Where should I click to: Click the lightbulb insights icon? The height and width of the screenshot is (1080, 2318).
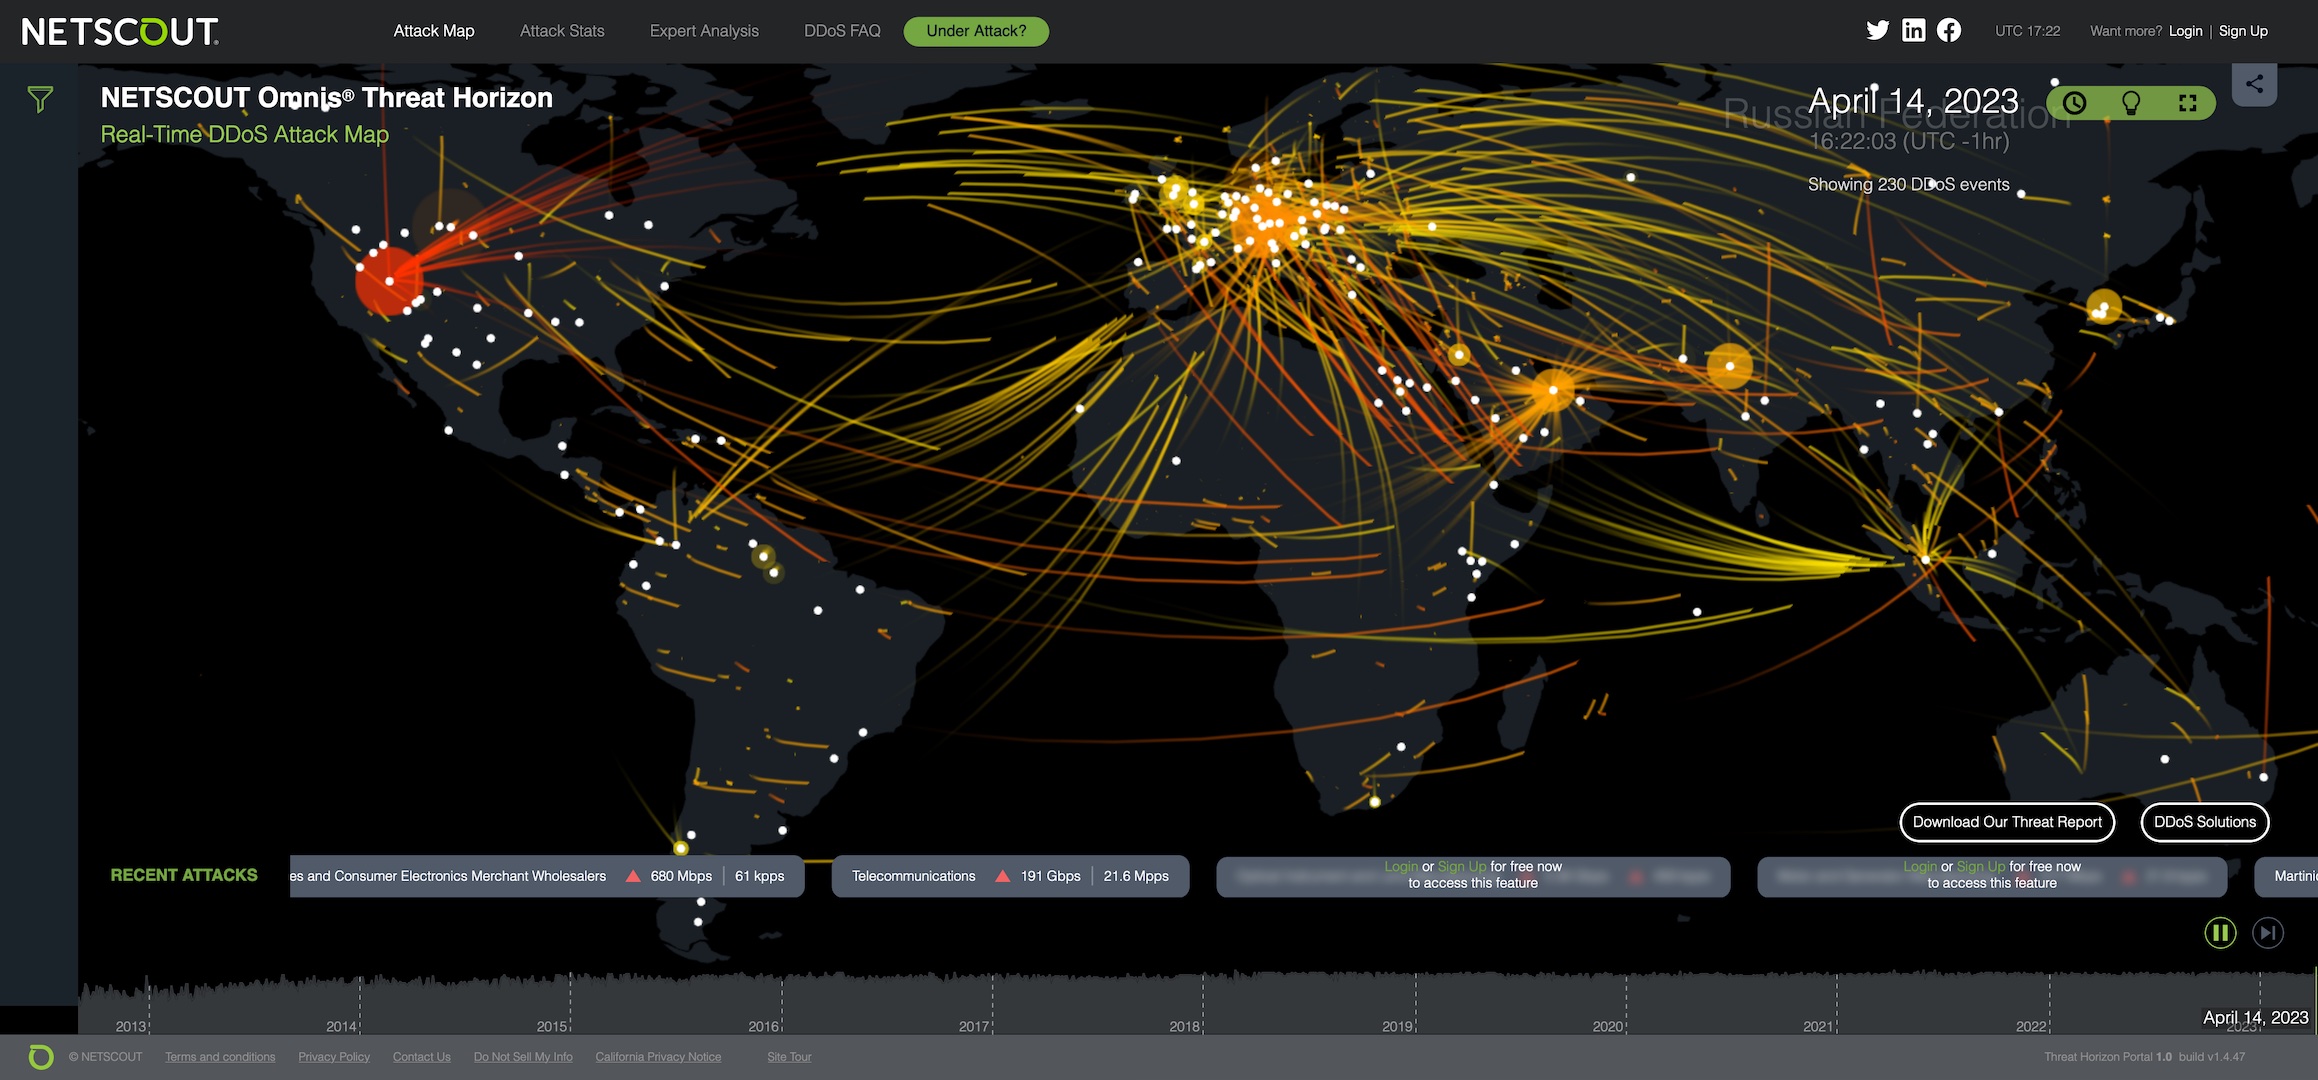pos(2131,103)
